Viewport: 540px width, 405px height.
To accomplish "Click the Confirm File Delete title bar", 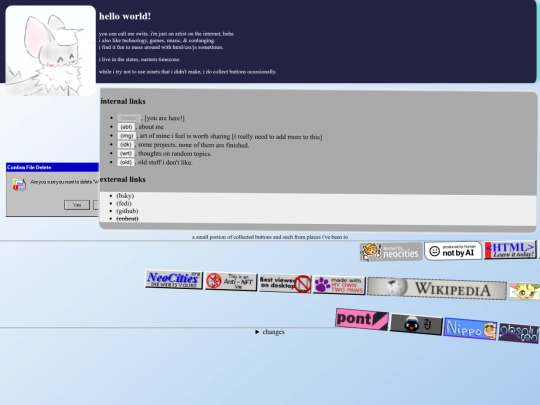I will point(52,167).
